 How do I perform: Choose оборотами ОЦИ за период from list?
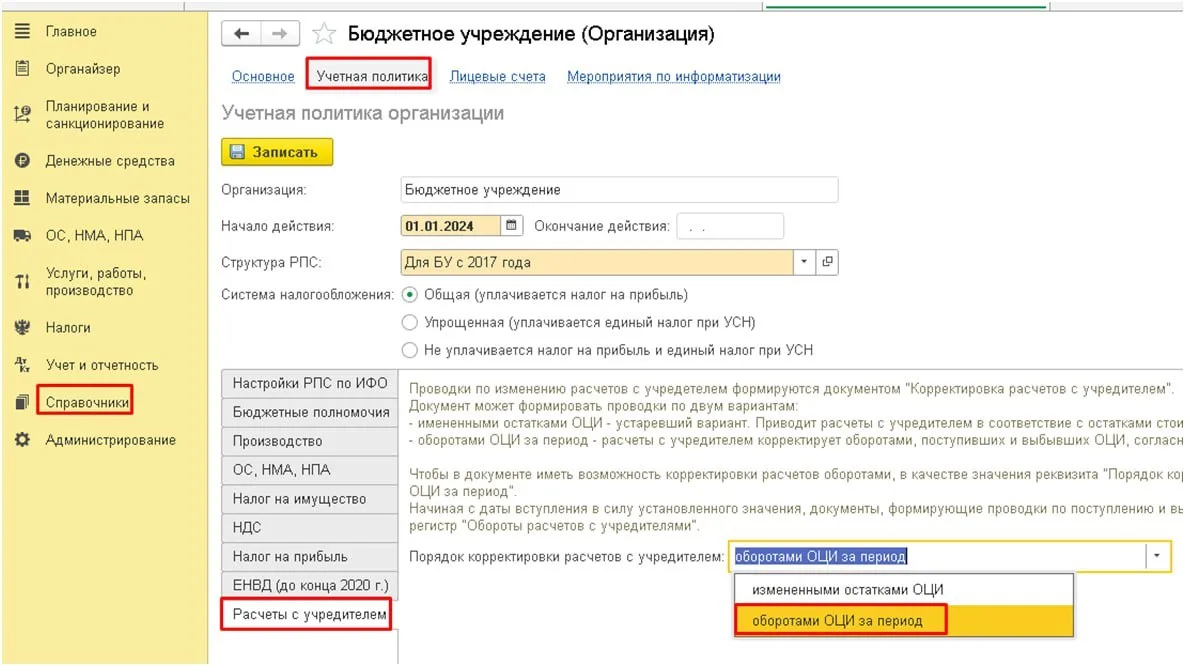(903, 621)
